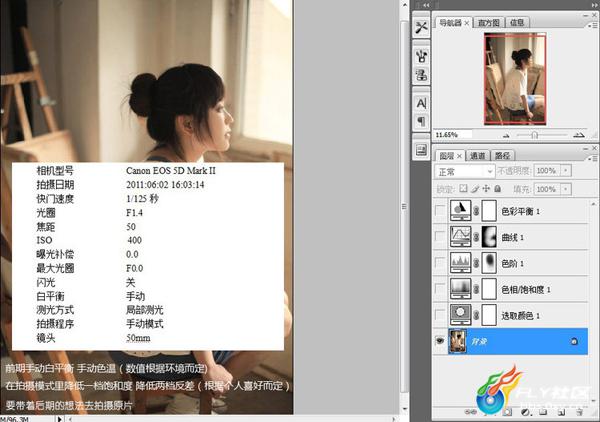Viewport: 600px width, 422px height.
Task: Click the link layers icon at panel bottom
Action: tap(470, 412)
